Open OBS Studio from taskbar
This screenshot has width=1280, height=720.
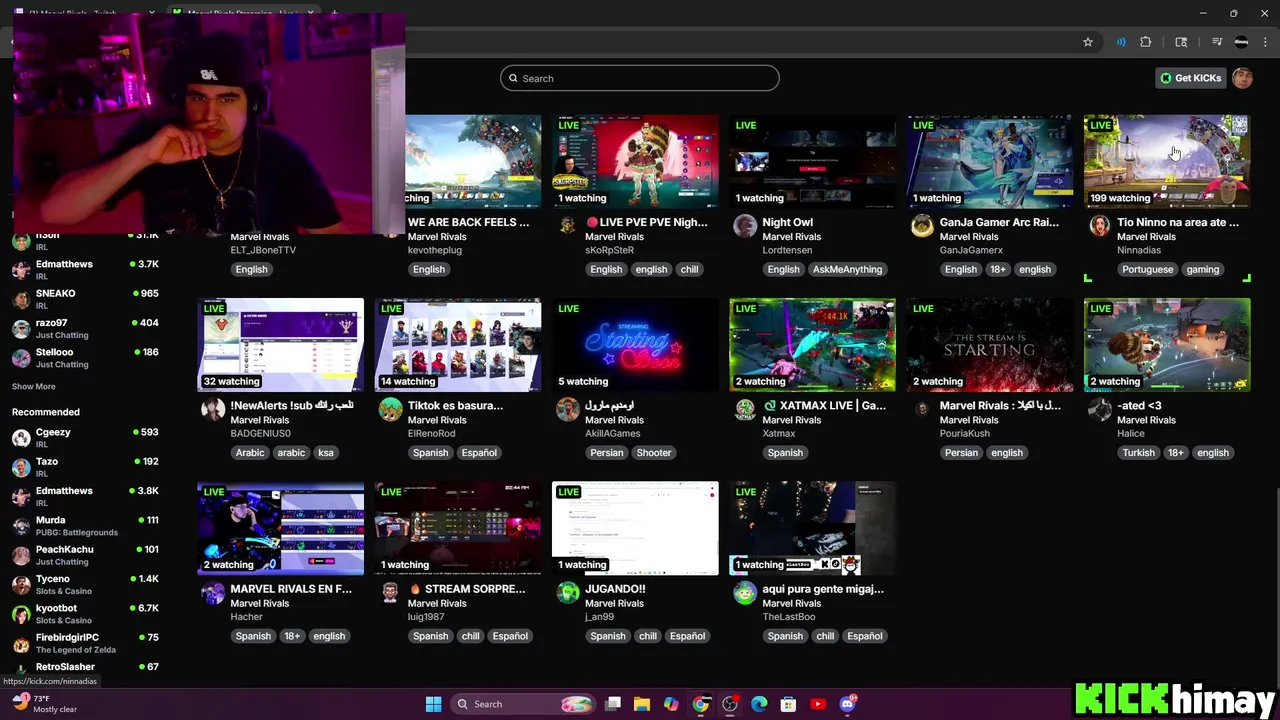730,704
